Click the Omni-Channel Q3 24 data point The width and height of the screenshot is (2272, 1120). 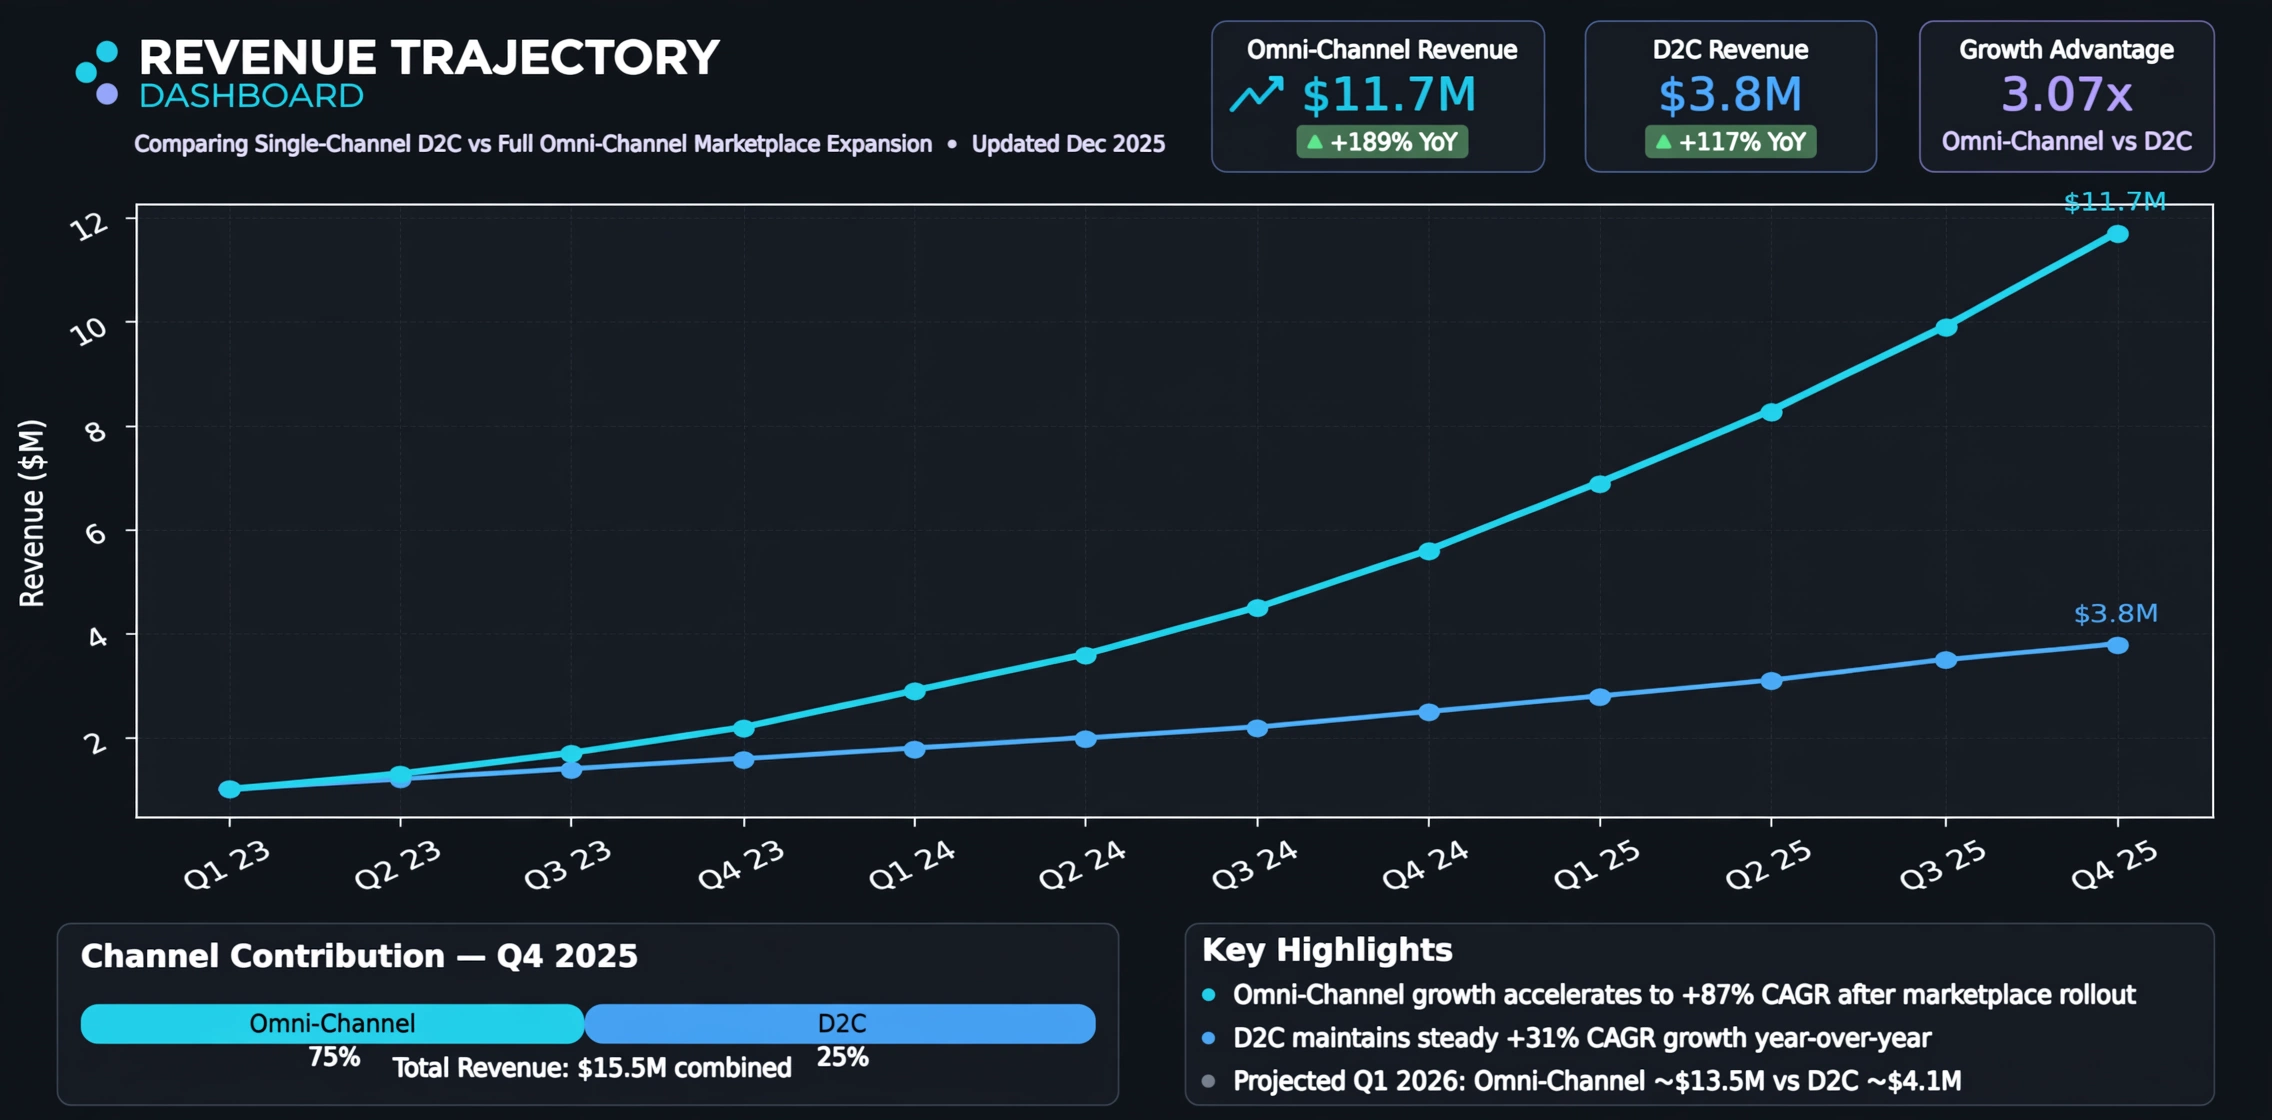[x=1258, y=608]
